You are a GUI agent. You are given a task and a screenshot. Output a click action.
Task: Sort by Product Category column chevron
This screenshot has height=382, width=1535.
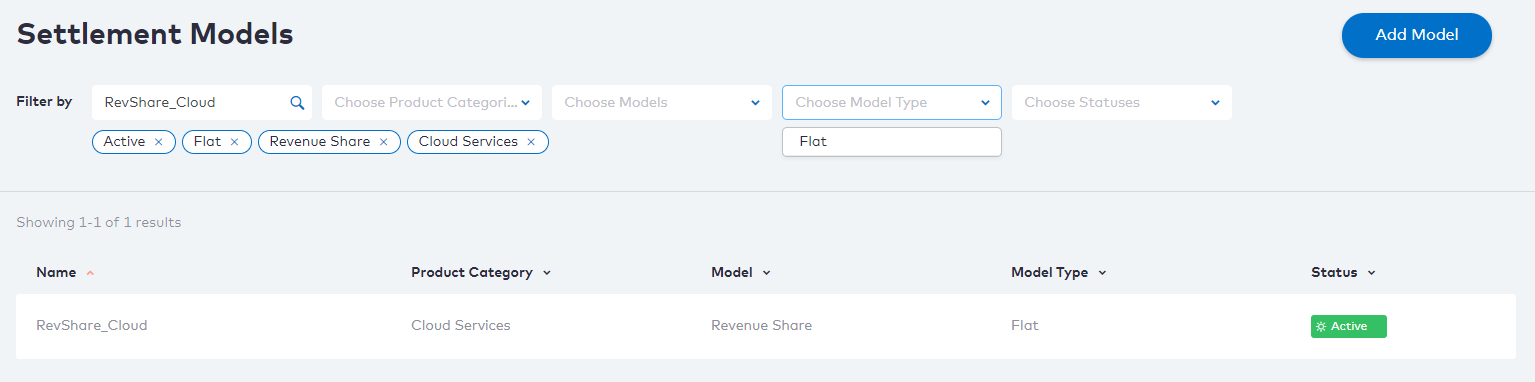tap(547, 273)
